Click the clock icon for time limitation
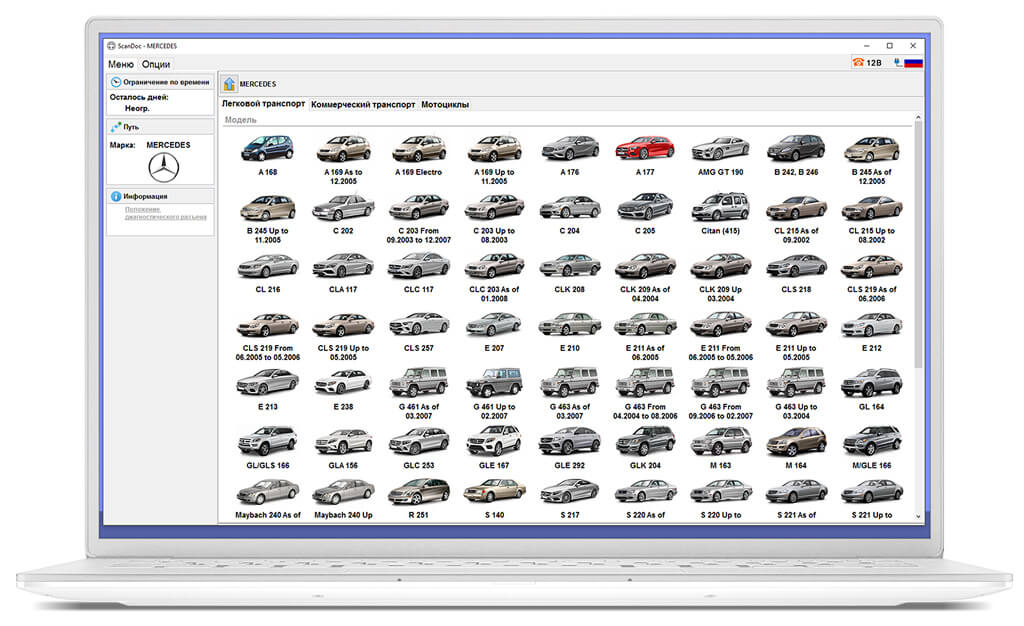The height and width of the screenshot is (626, 1024). pyautogui.click(x=116, y=82)
